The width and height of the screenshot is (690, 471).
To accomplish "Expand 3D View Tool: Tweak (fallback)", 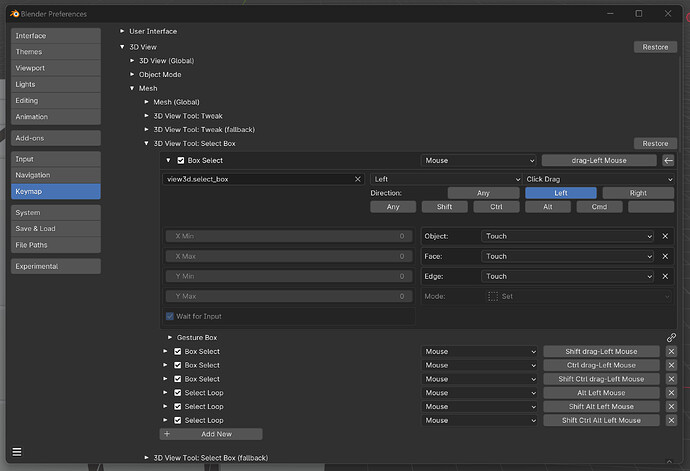I will [147, 129].
